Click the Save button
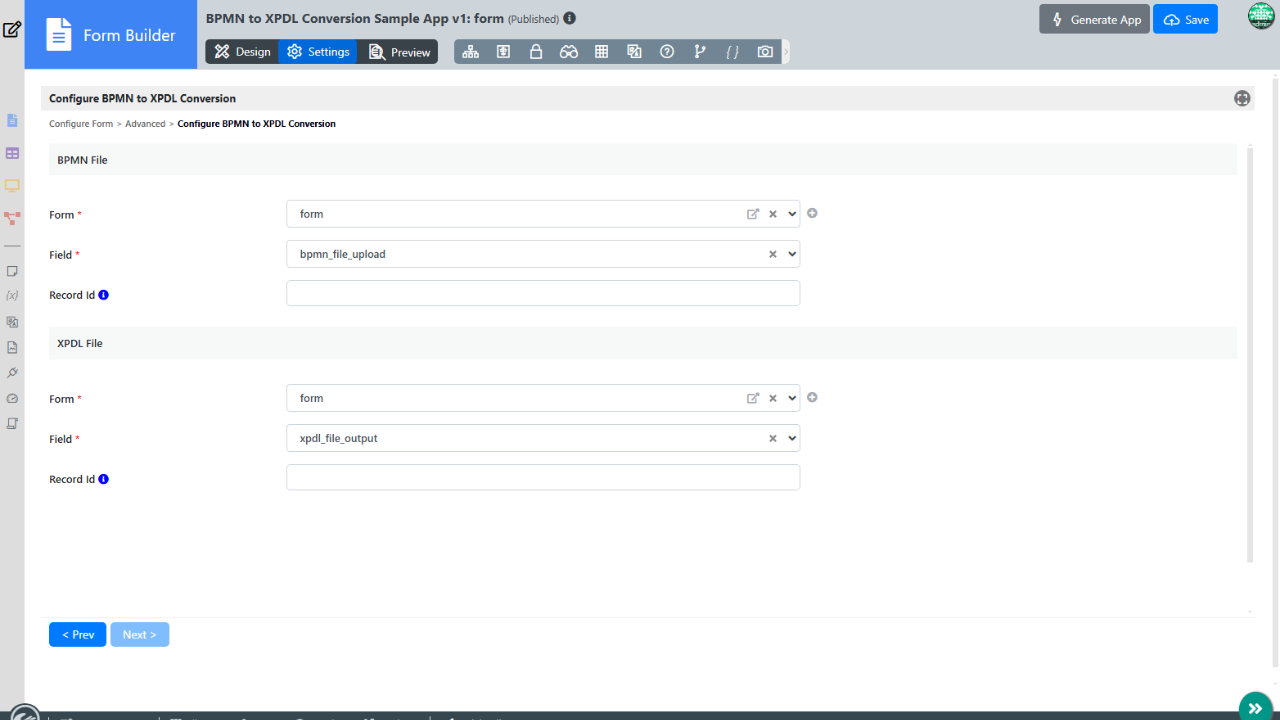Viewport: 1280px width, 720px height. tap(1185, 20)
